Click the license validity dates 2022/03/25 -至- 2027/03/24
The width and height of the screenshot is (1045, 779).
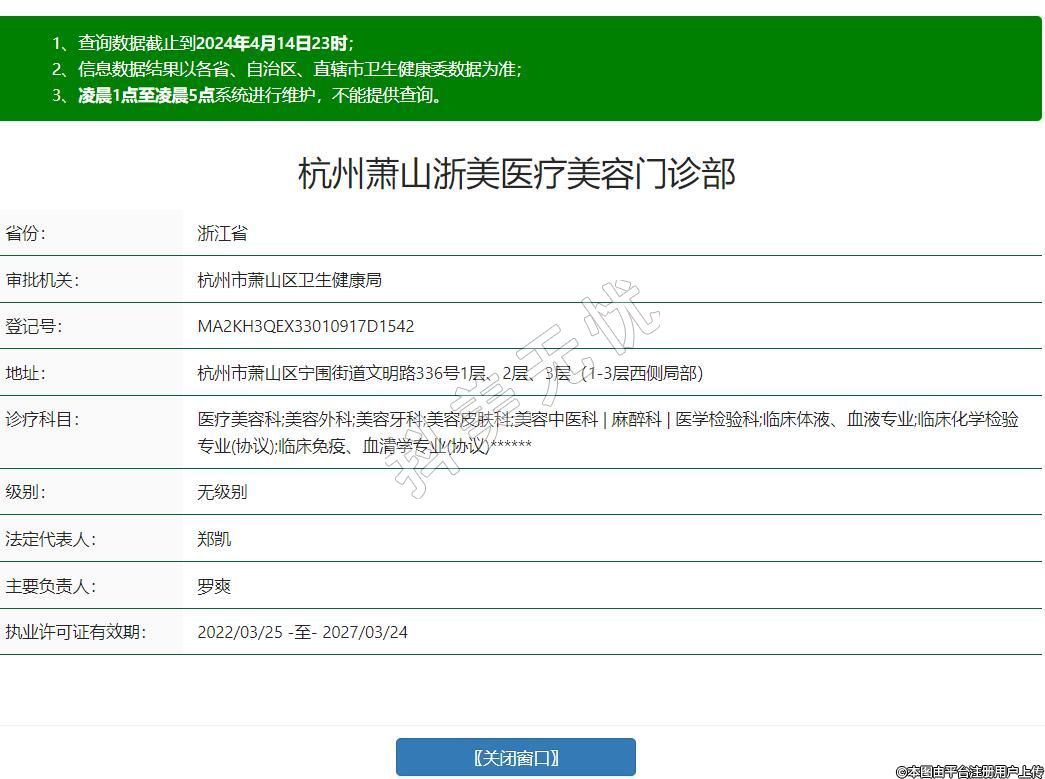(302, 632)
